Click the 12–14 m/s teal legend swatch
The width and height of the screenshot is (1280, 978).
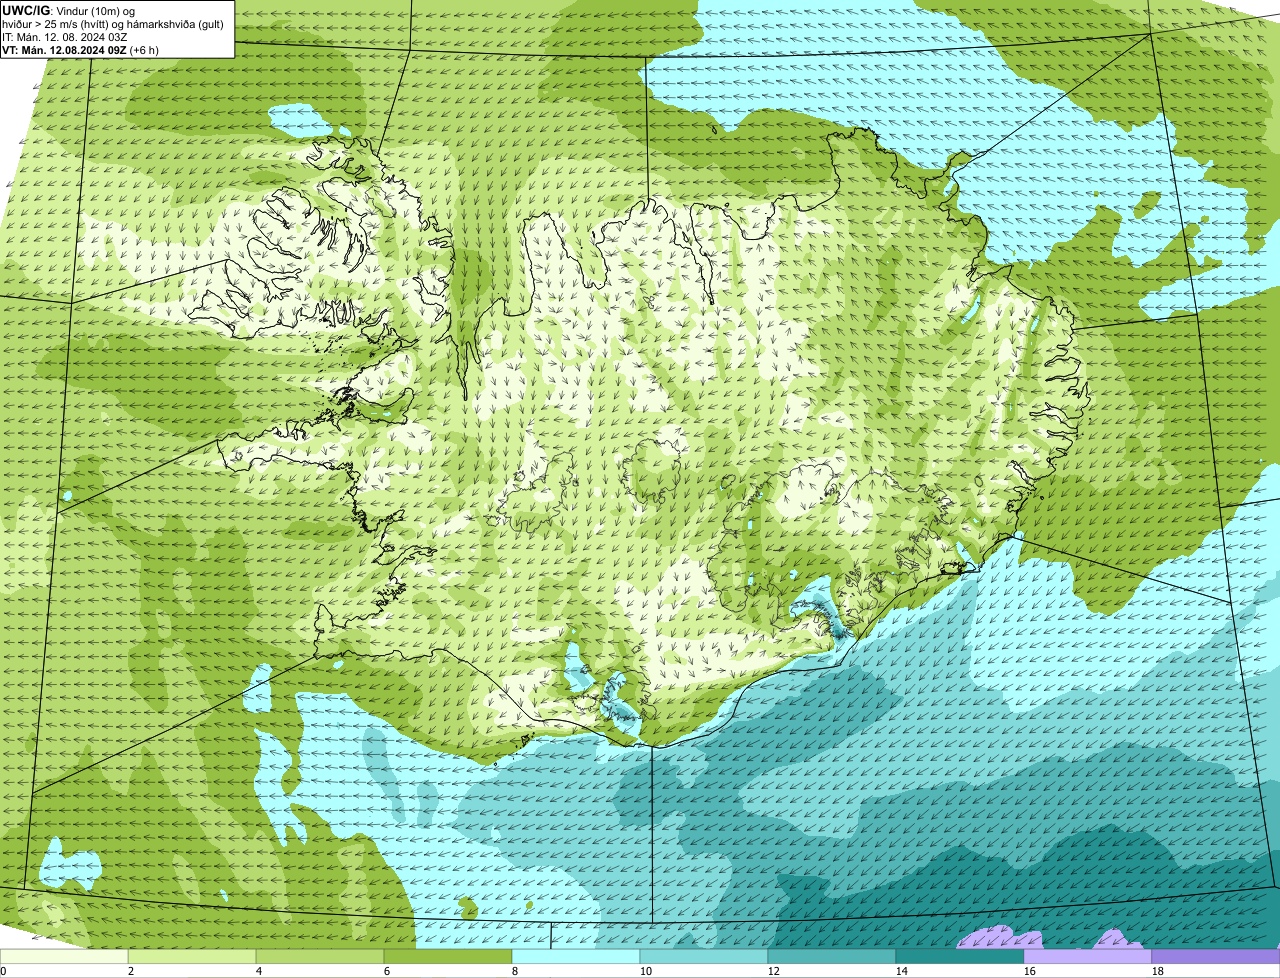[832, 957]
